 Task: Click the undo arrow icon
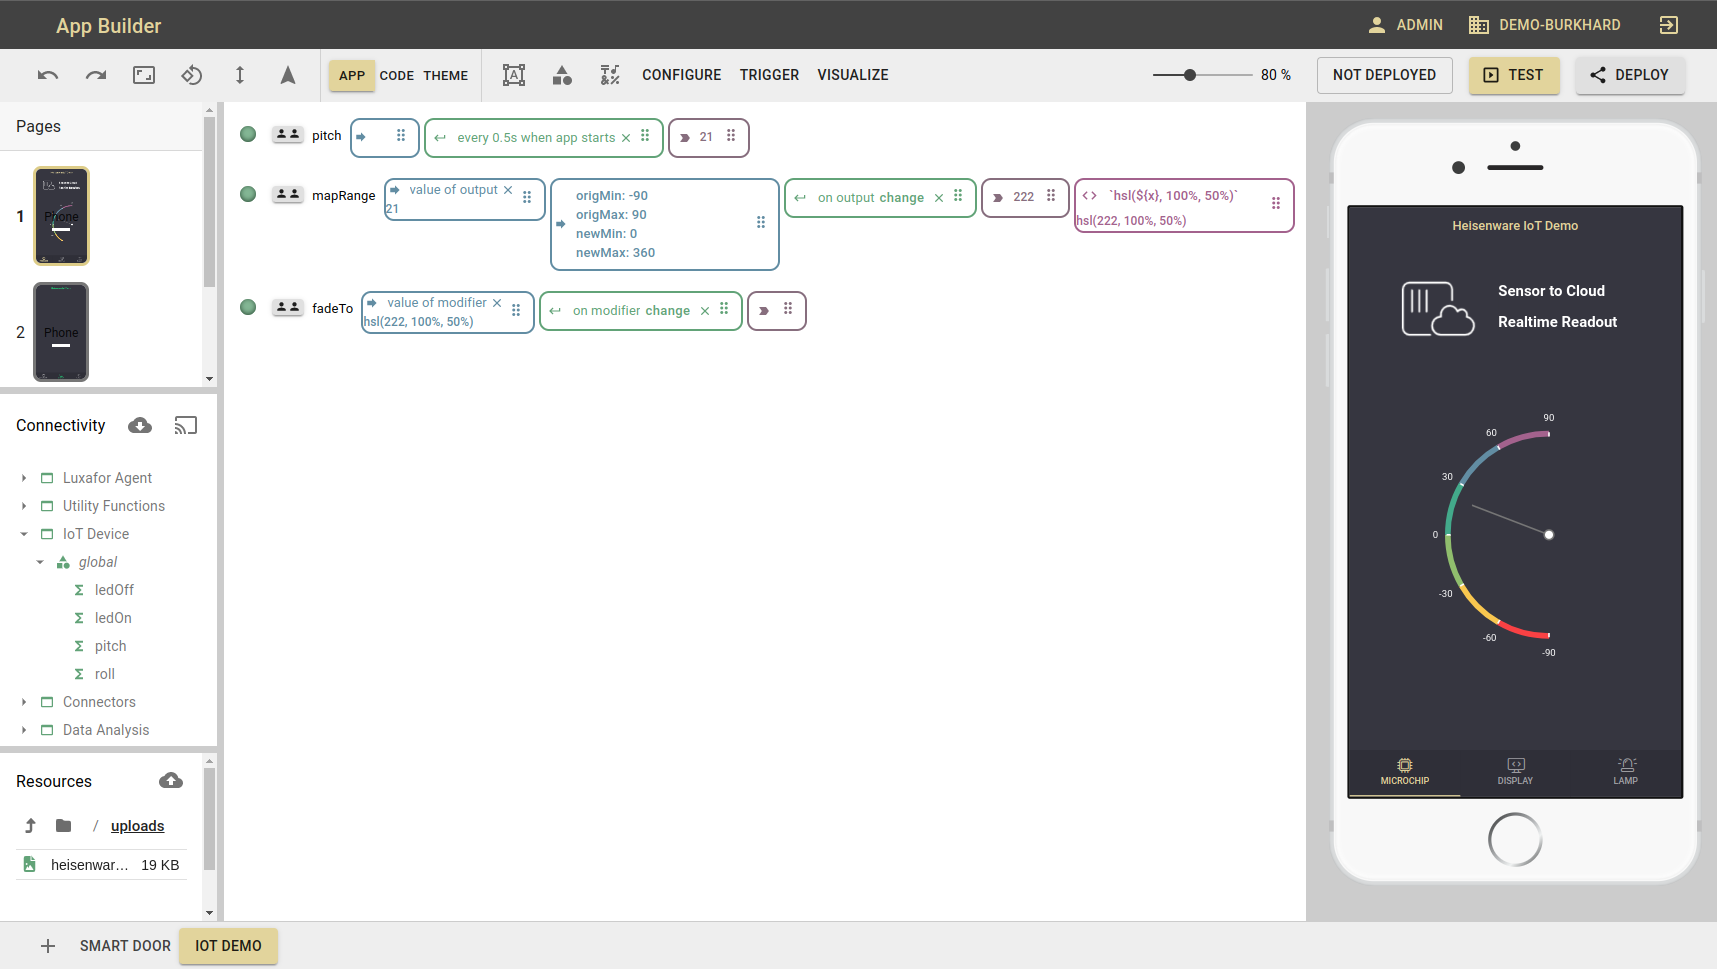pos(48,75)
